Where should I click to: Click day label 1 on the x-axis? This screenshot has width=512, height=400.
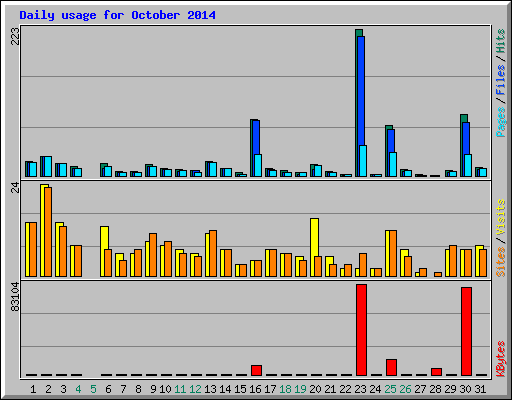pyautogui.click(x=33, y=389)
